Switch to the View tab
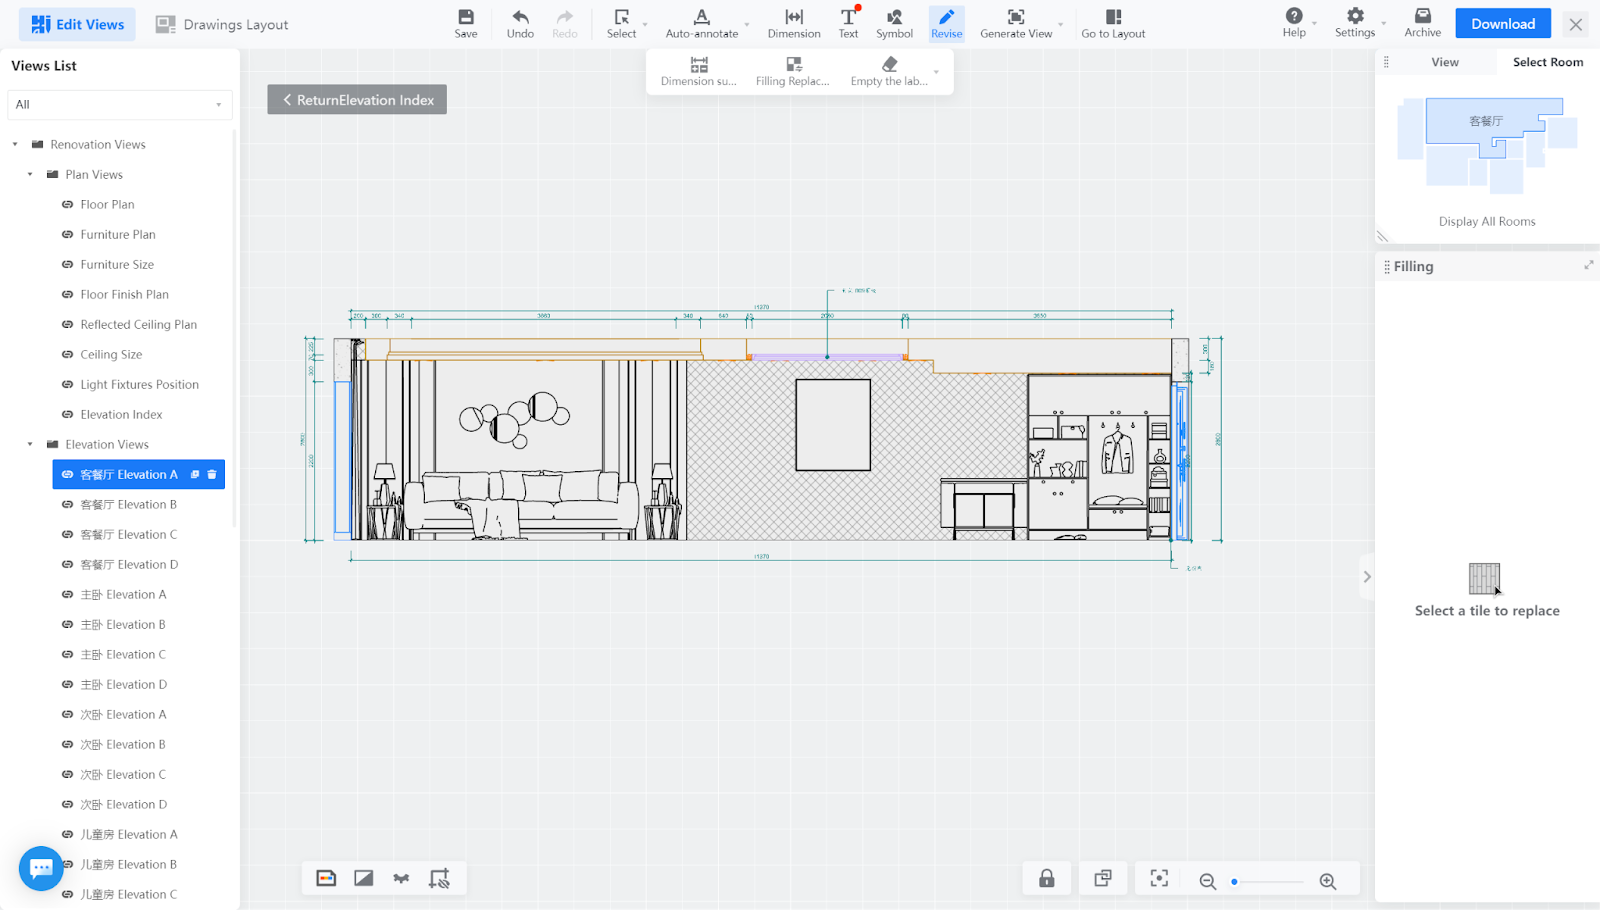This screenshot has height=910, width=1600. coord(1444,62)
